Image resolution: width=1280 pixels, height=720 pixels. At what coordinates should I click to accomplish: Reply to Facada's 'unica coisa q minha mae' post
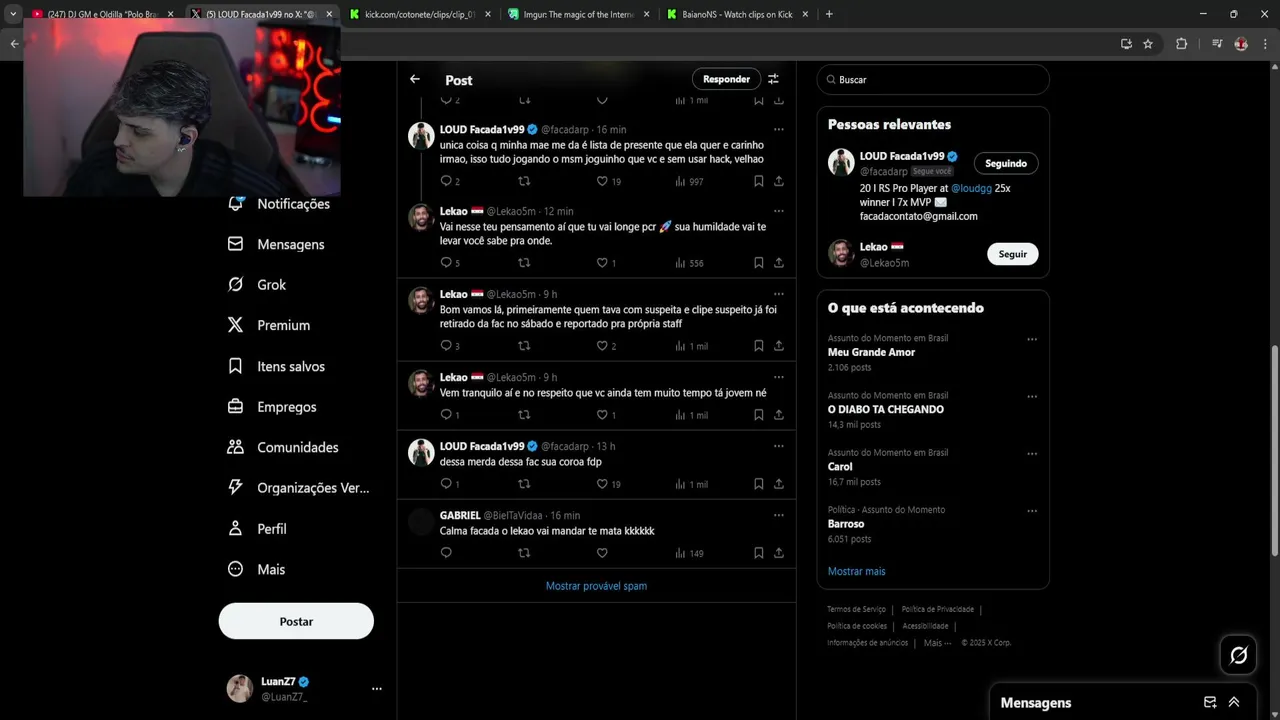click(x=446, y=181)
